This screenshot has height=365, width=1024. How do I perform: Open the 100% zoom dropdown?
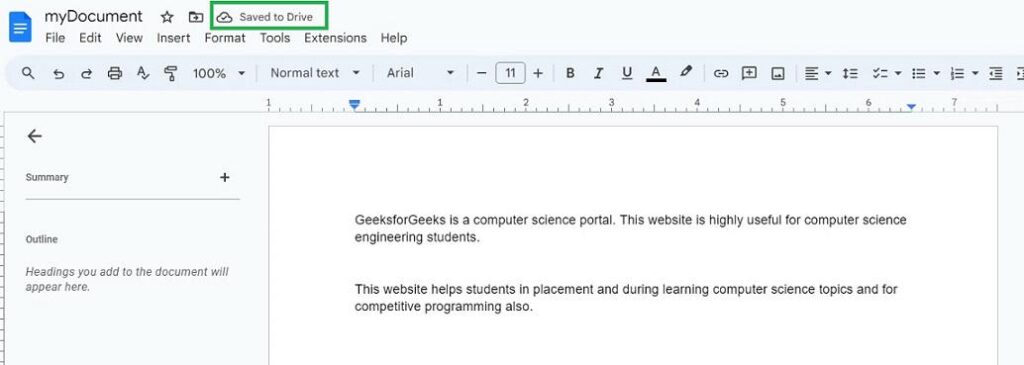click(219, 73)
